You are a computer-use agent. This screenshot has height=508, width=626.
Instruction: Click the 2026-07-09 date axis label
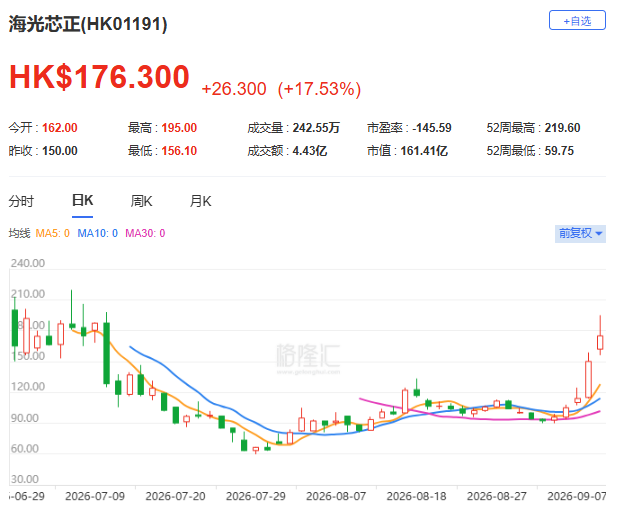[x=95, y=496]
